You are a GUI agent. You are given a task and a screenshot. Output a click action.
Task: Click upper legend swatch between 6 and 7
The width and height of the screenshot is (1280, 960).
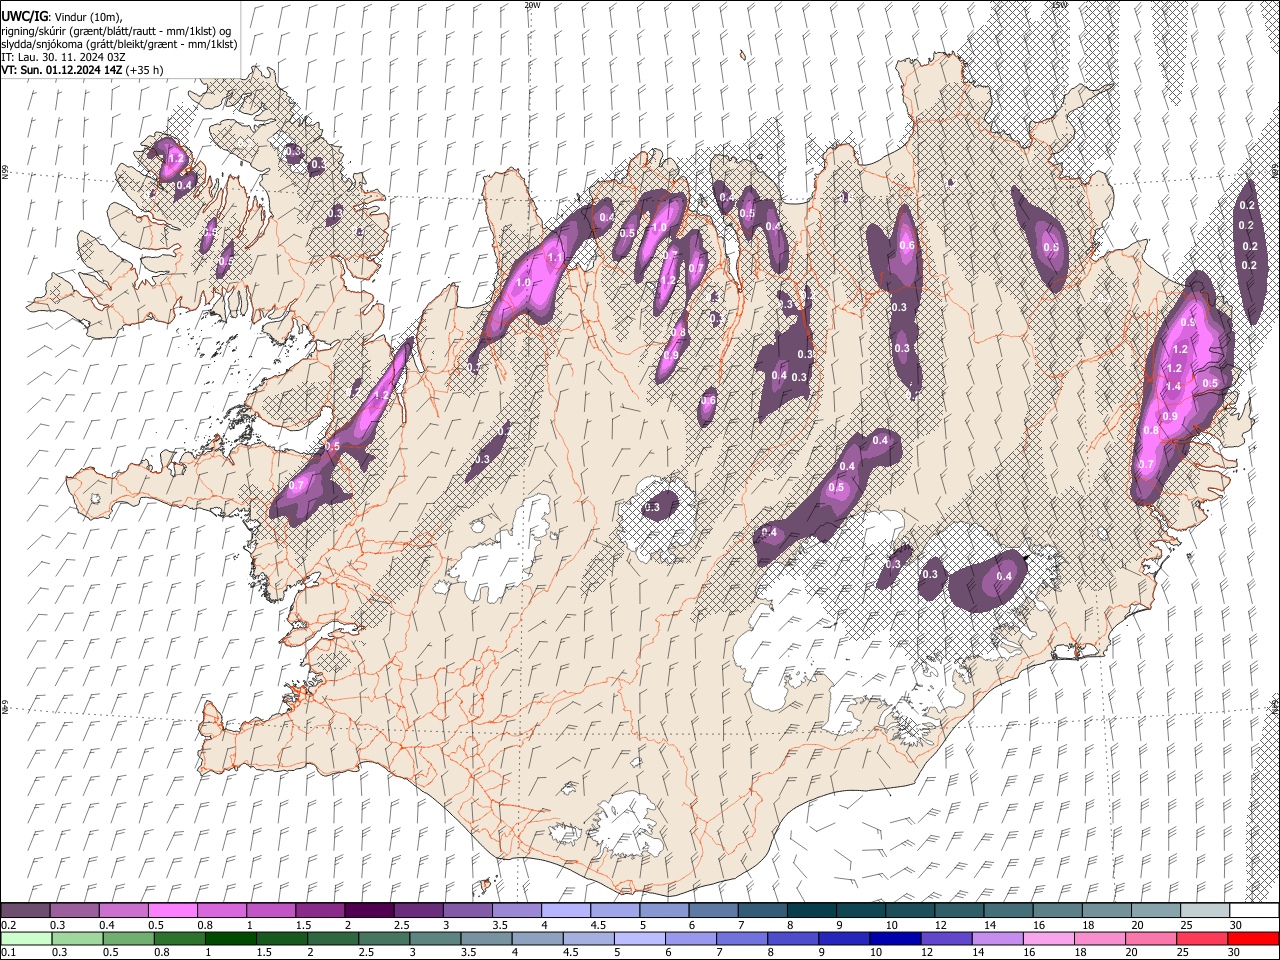pyautogui.click(x=713, y=911)
